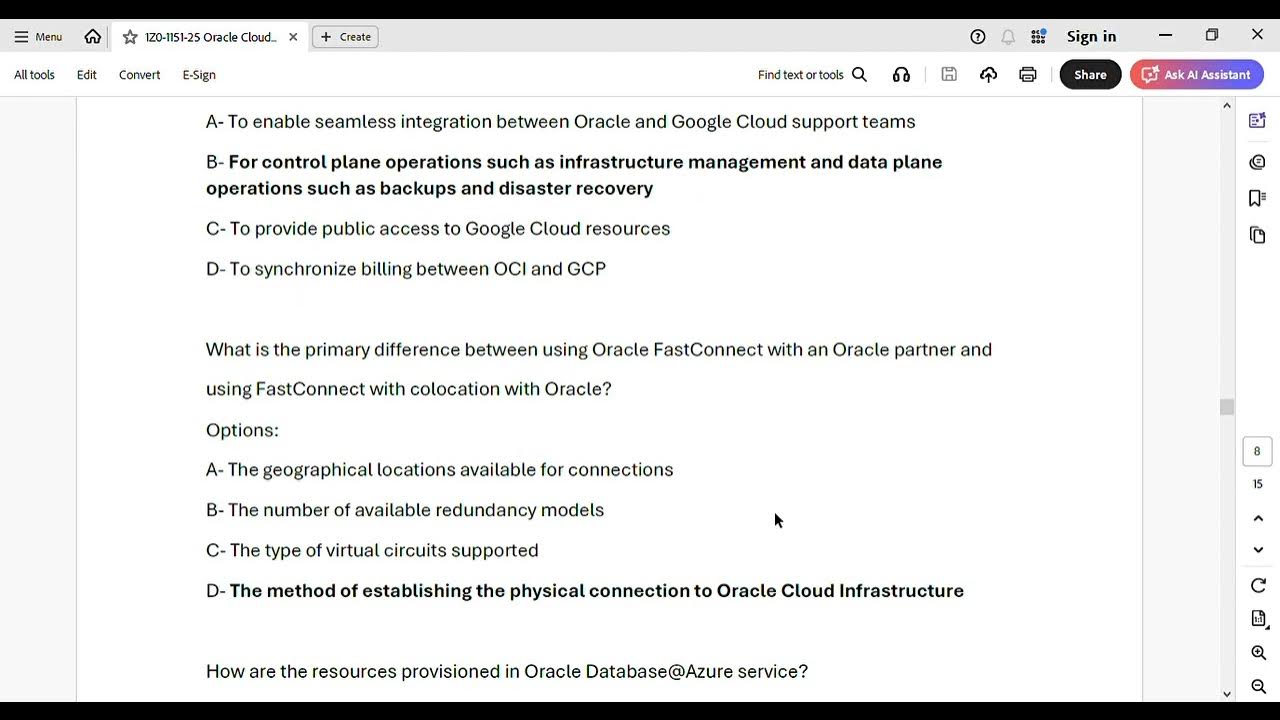The image size is (1280, 720).
Task: Switch to the 1Z0-1151-25 Oracle Cloud tab
Action: pyautogui.click(x=210, y=37)
